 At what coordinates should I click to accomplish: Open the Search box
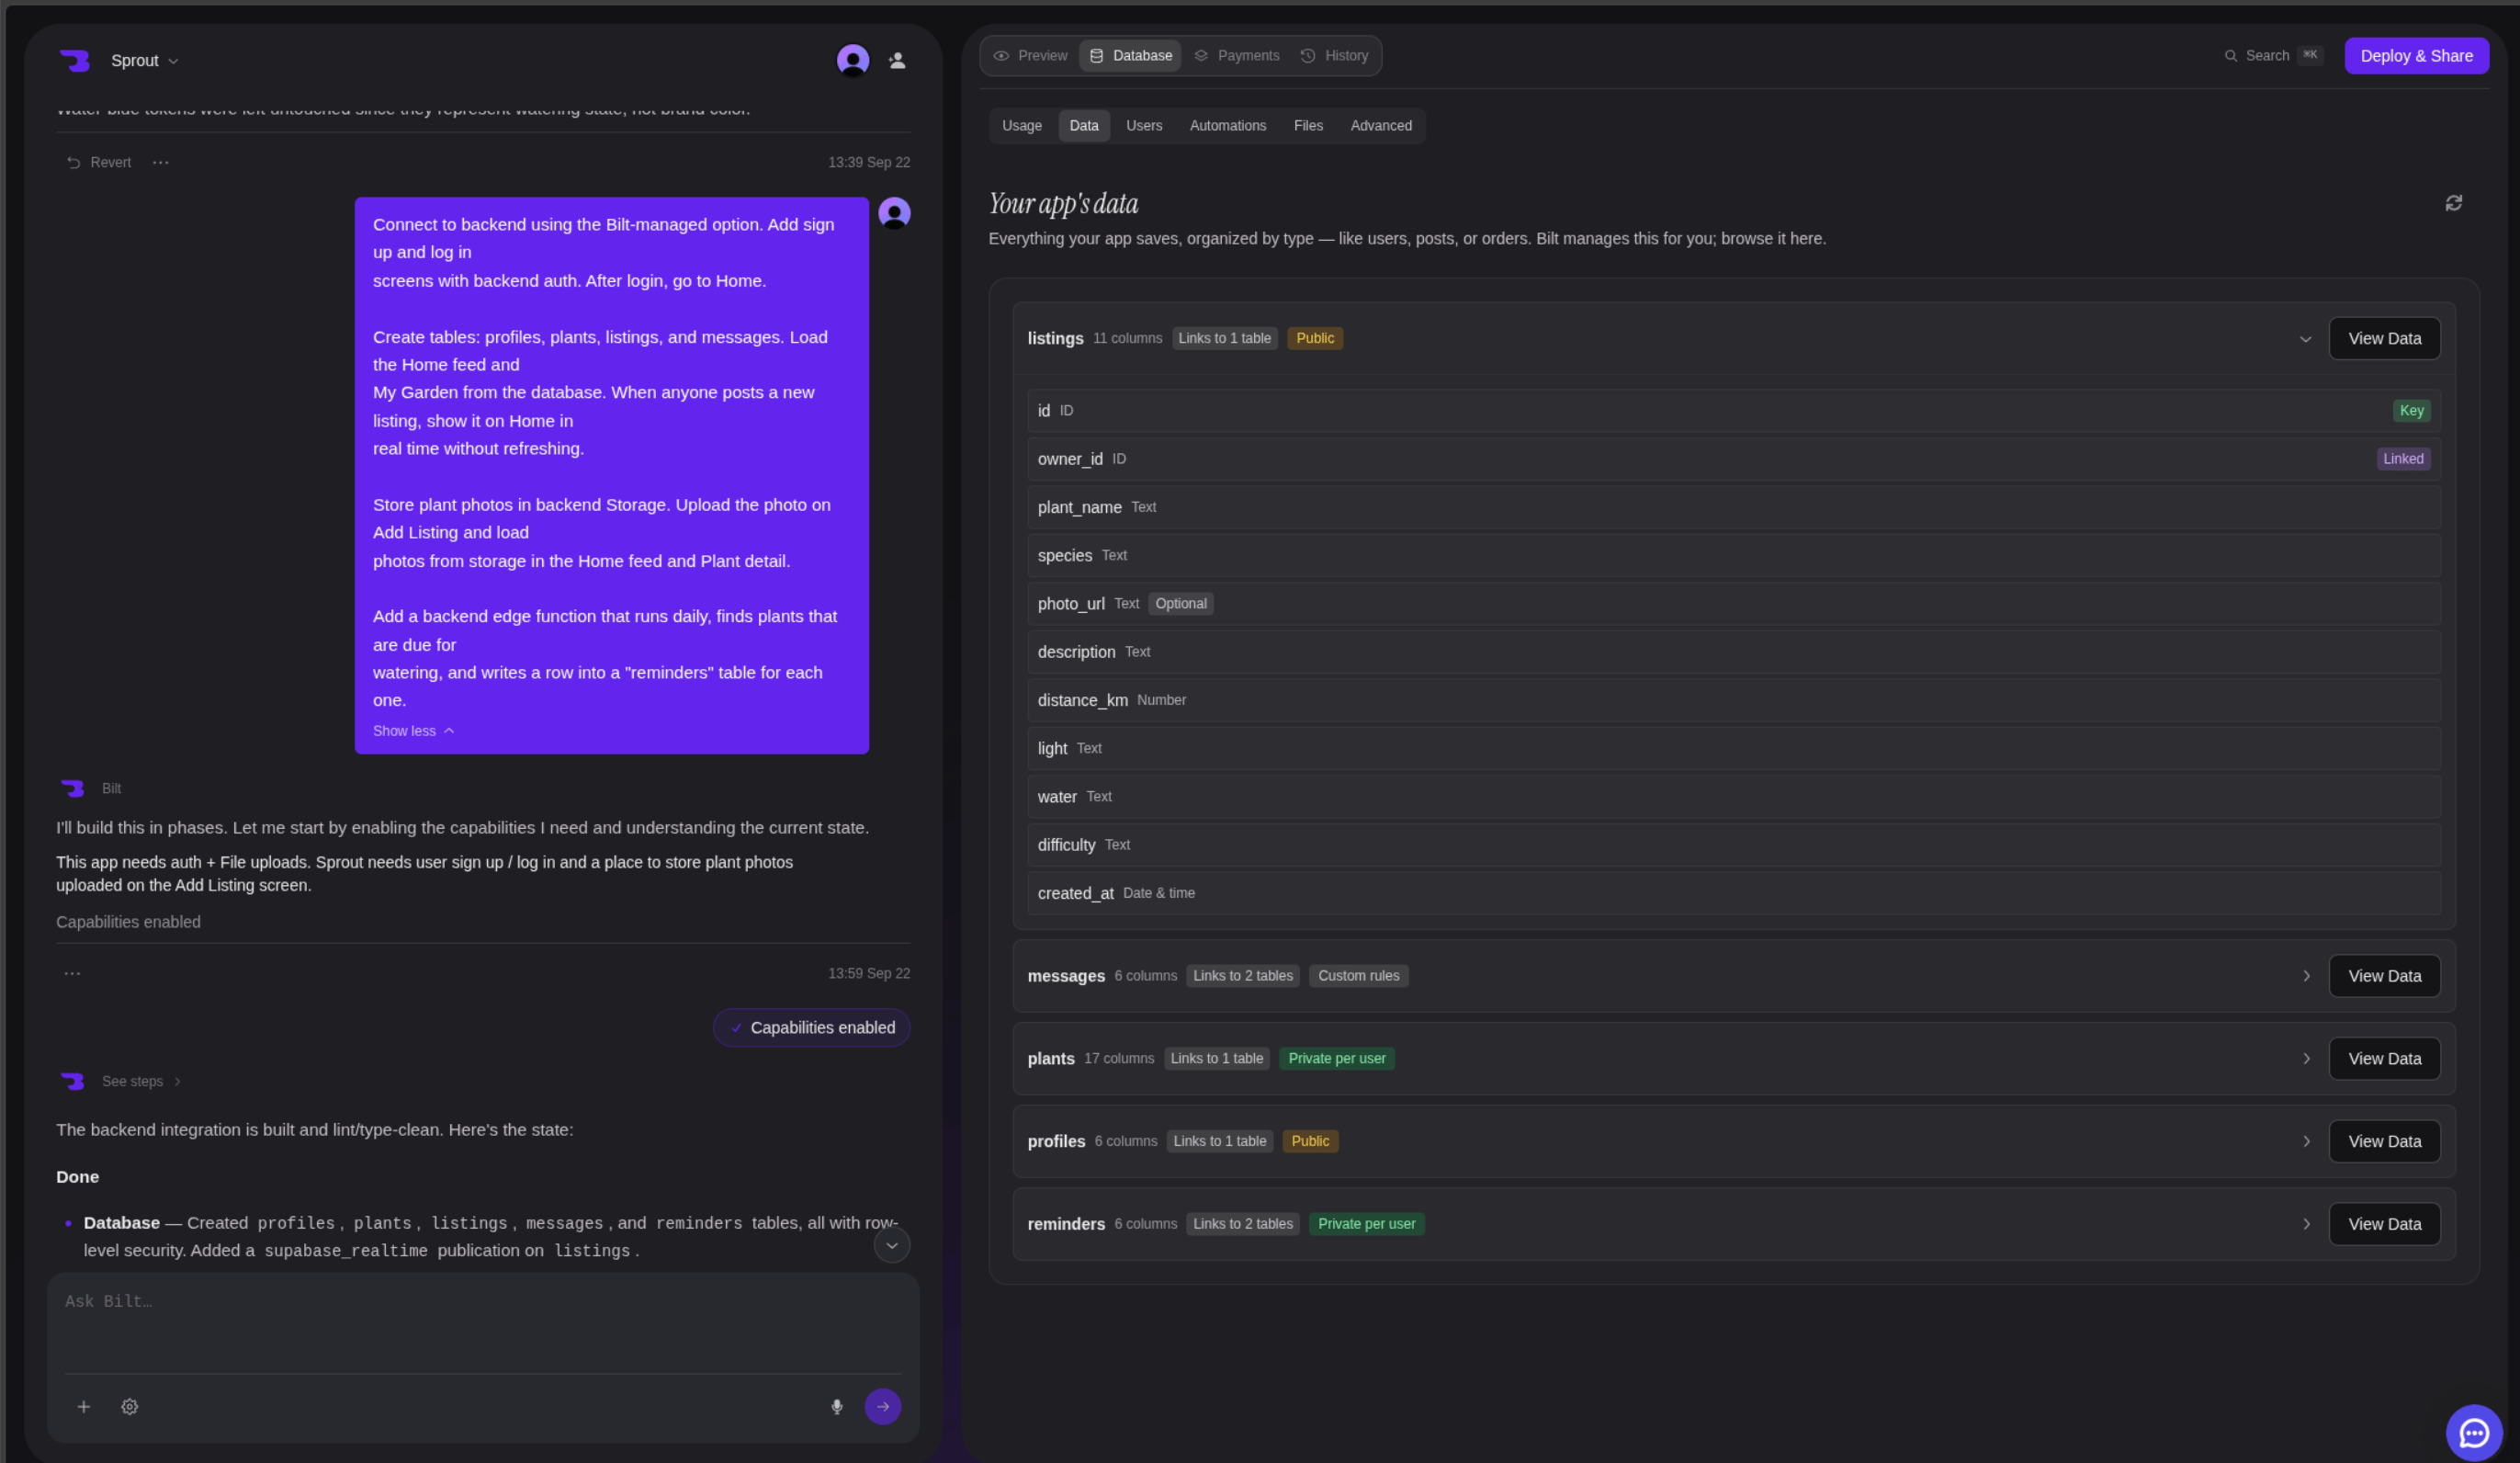point(2272,56)
